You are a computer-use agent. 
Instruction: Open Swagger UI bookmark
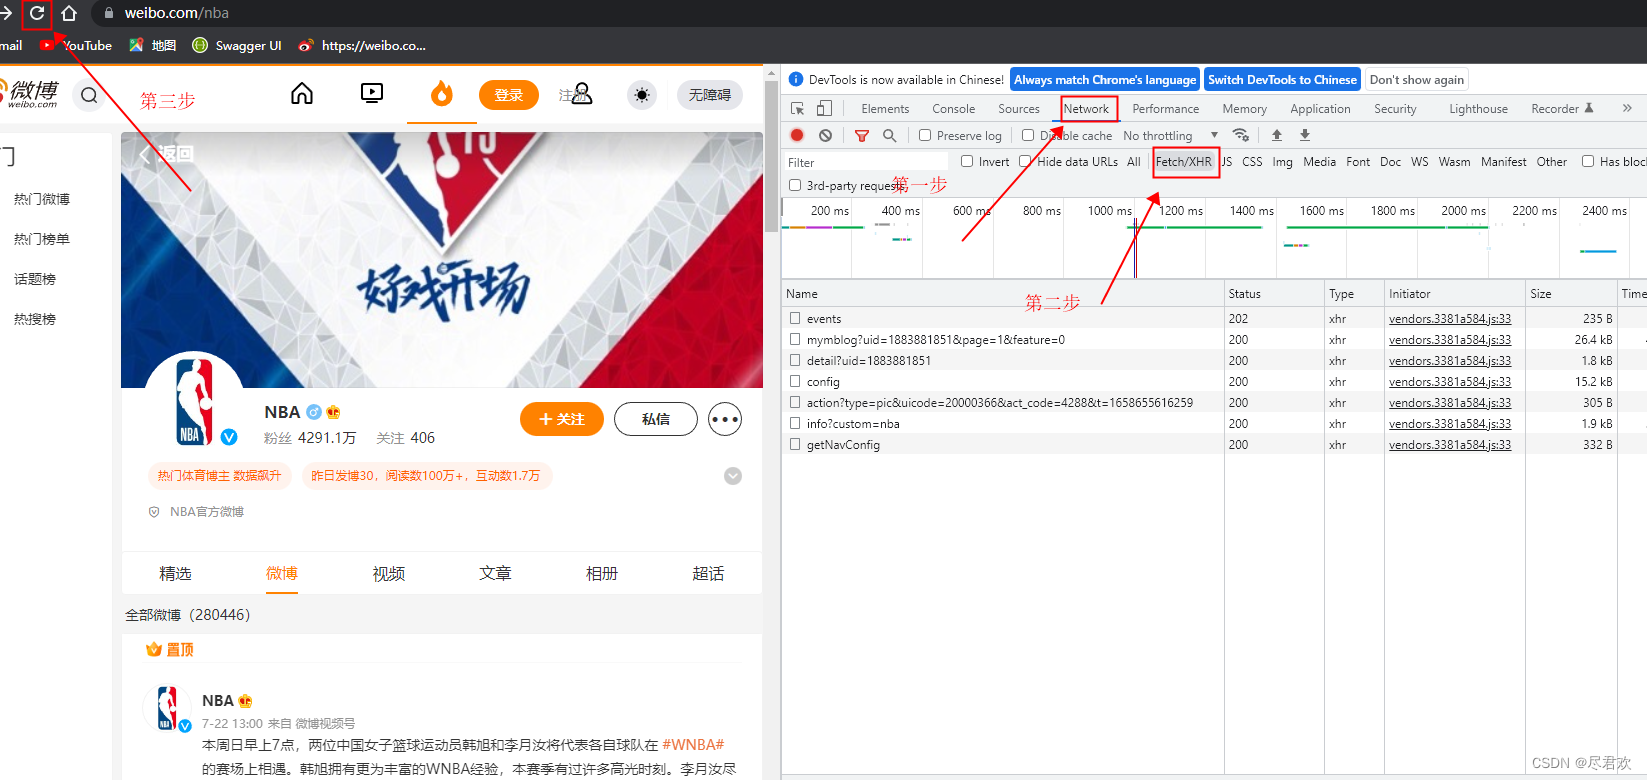(x=237, y=45)
